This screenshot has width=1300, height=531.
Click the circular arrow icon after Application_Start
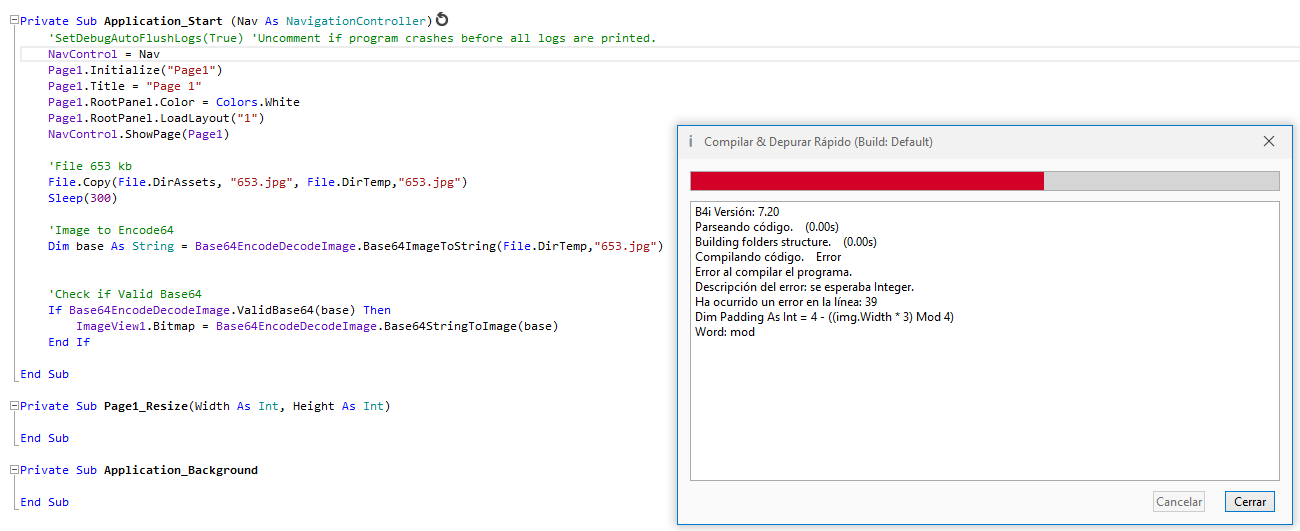pos(443,21)
